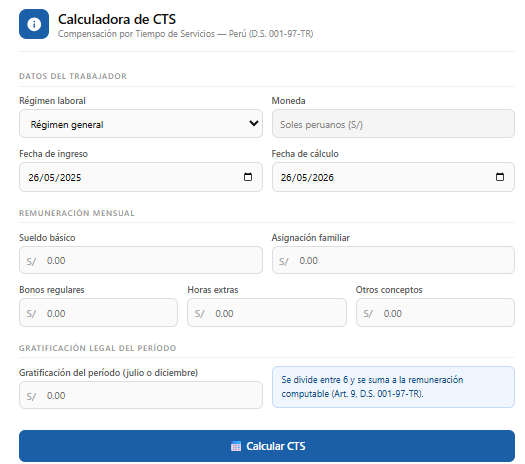Click the Horas extras amount field
The width and height of the screenshot is (525, 464).
point(267,313)
